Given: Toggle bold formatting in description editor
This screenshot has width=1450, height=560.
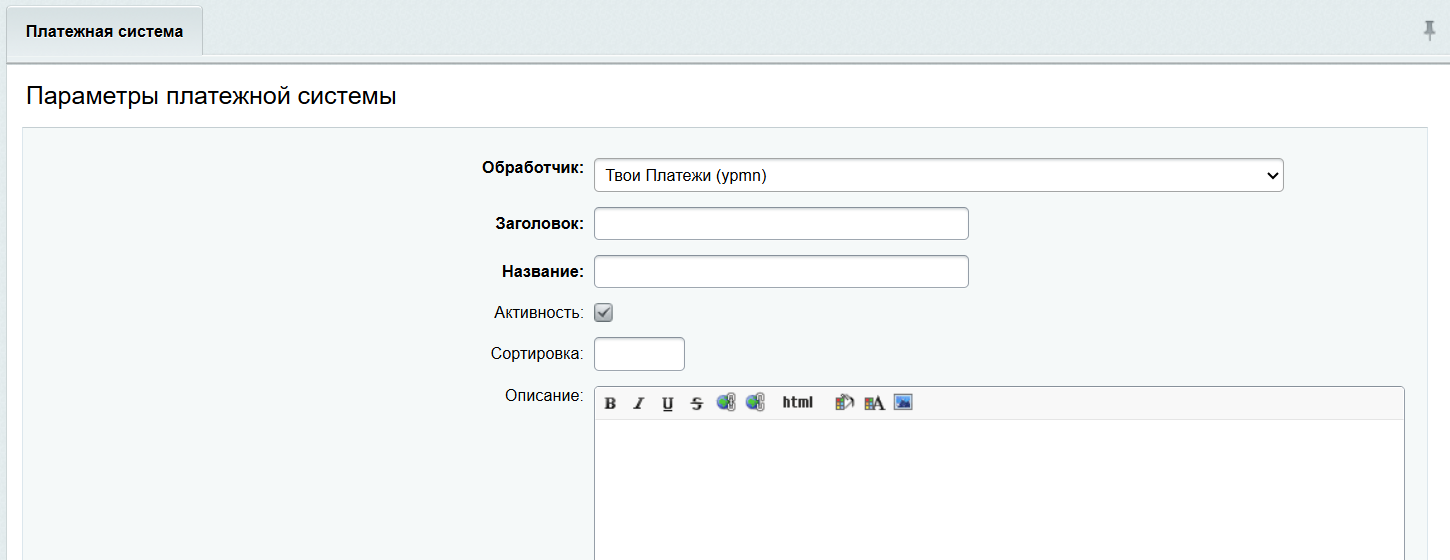Looking at the screenshot, I should [x=610, y=403].
